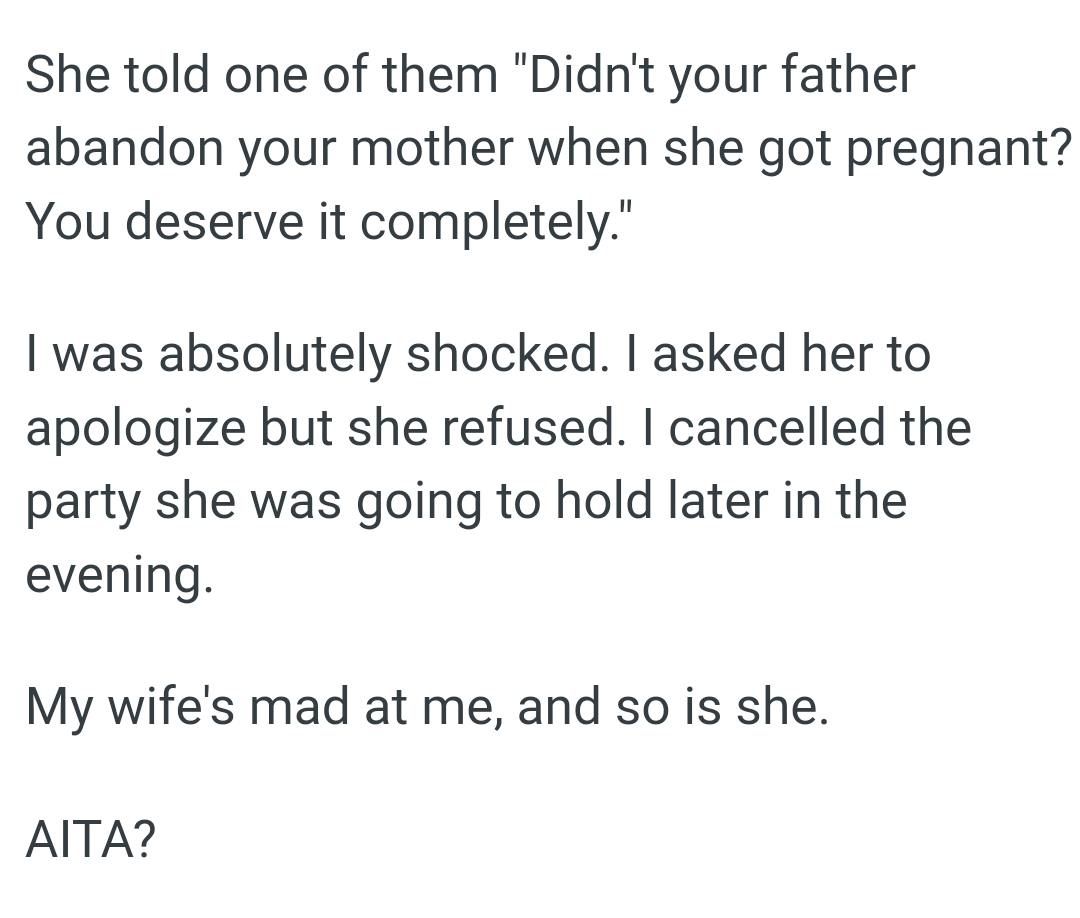Screen dimensions: 1080x918
Task: Click the word "party"
Action: click(x=84, y=502)
